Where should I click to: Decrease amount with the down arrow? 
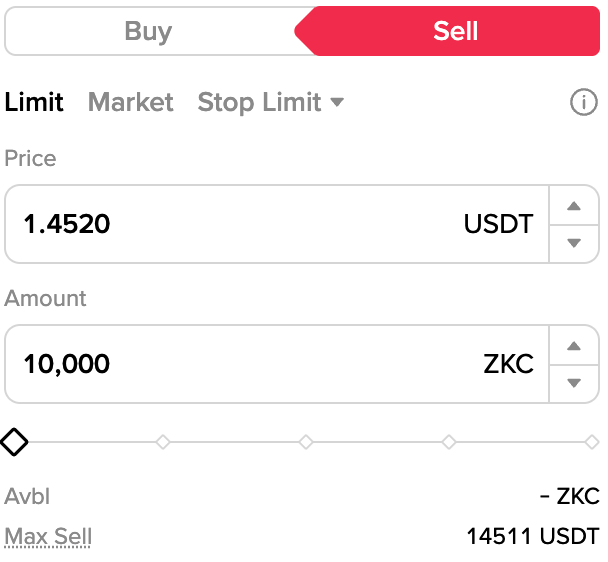pyautogui.click(x=574, y=382)
